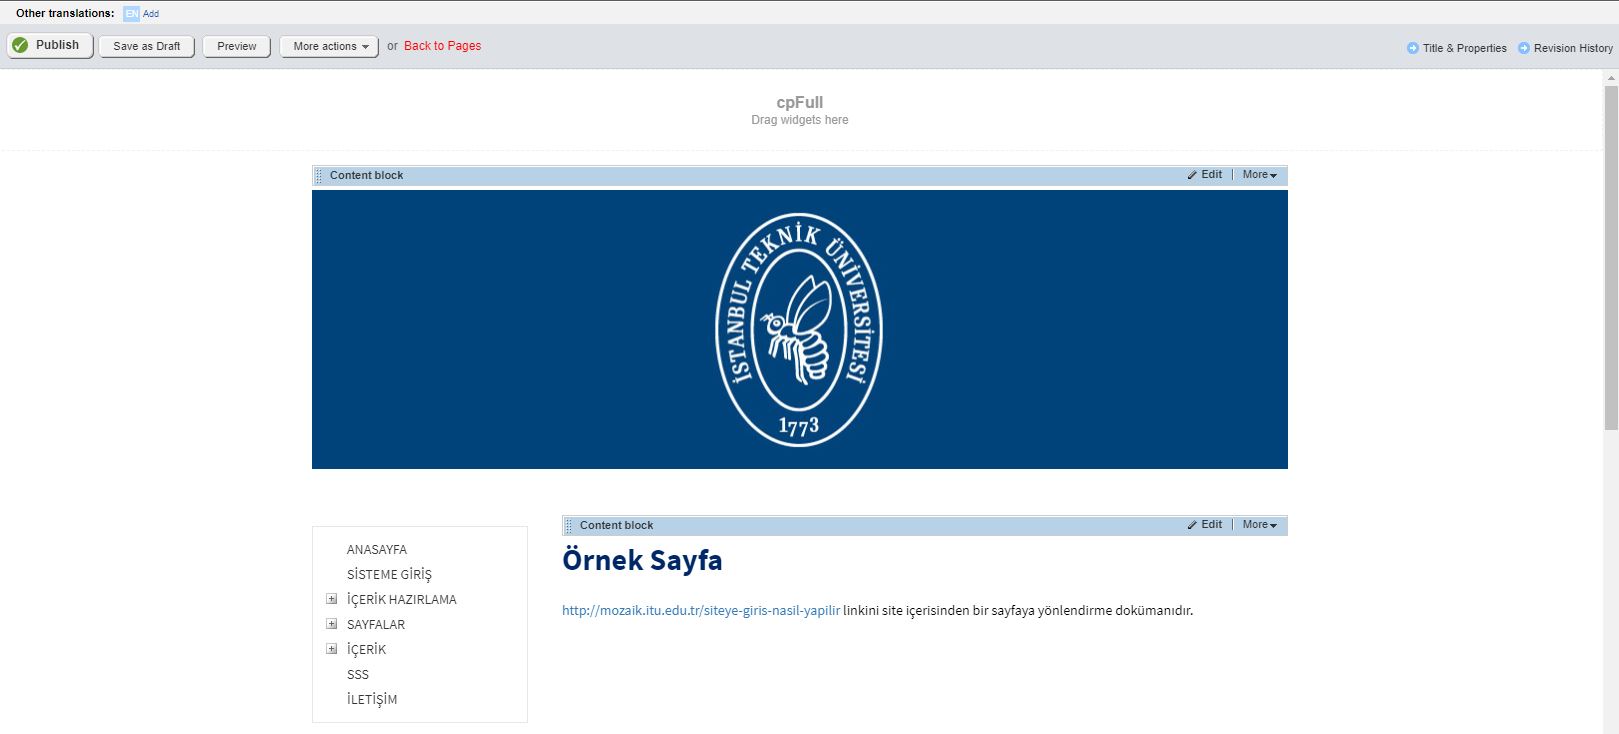Click the blue arrow icon beside Revision History
Image resolution: width=1619 pixels, height=734 pixels.
click(1524, 48)
